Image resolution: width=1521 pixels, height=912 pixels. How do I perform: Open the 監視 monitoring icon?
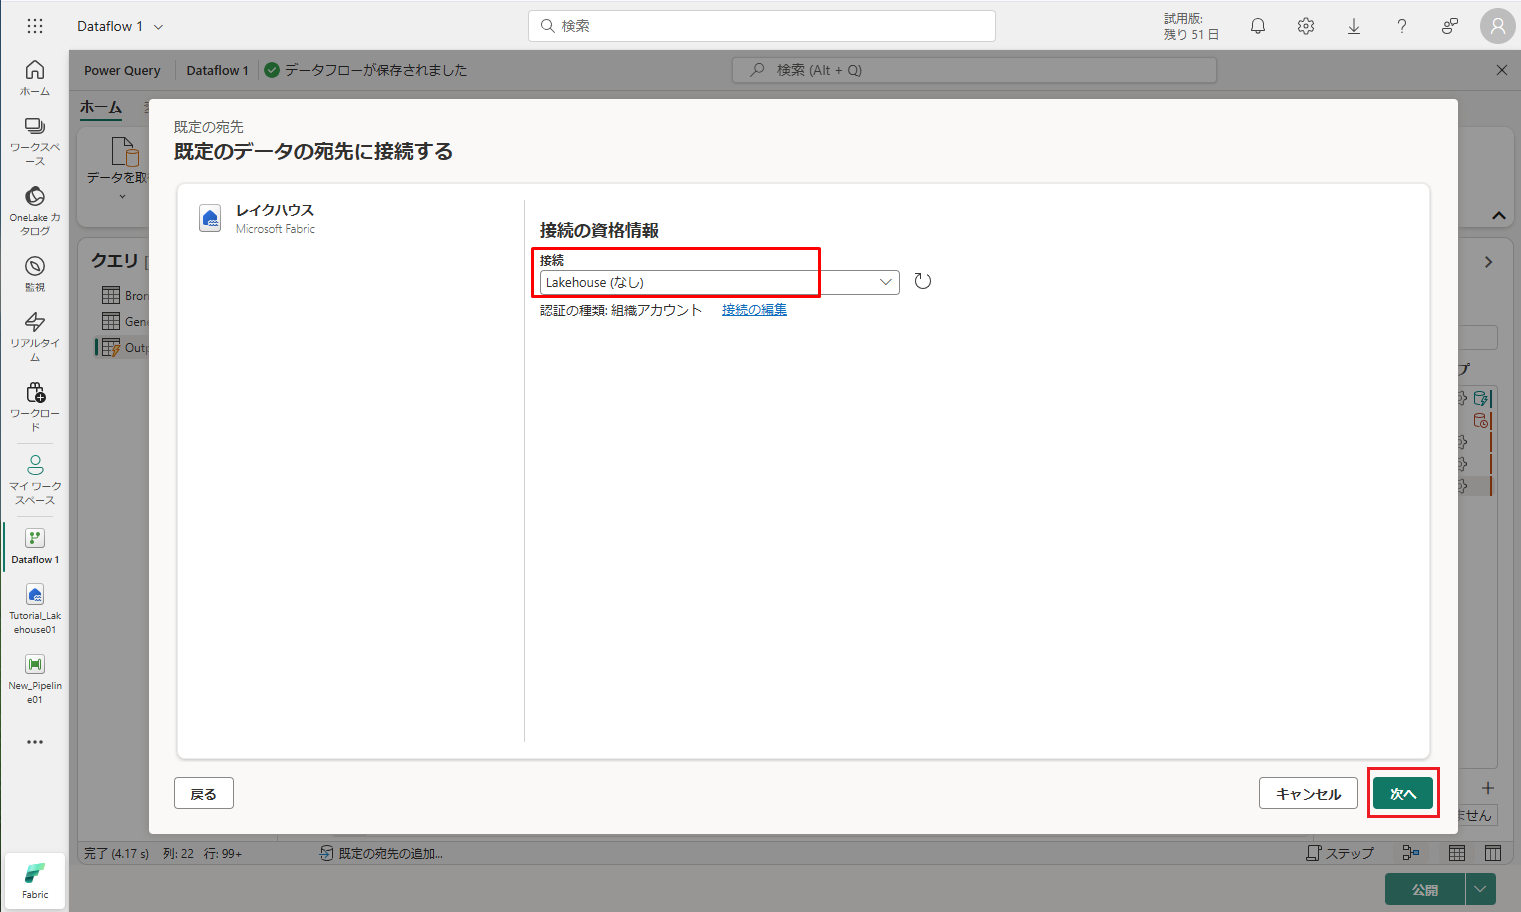pyautogui.click(x=35, y=273)
